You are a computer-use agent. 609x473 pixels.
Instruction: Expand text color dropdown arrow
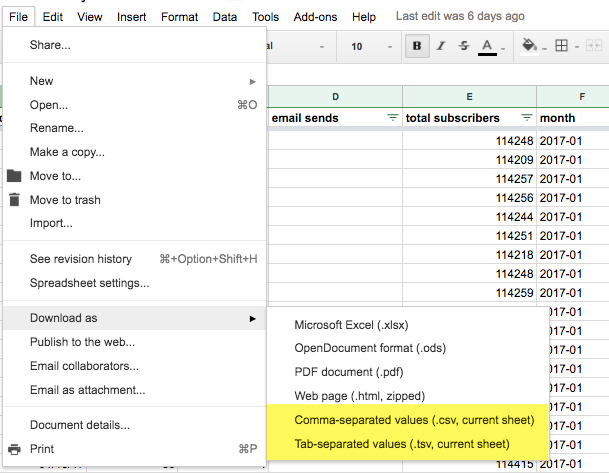tap(503, 49)
